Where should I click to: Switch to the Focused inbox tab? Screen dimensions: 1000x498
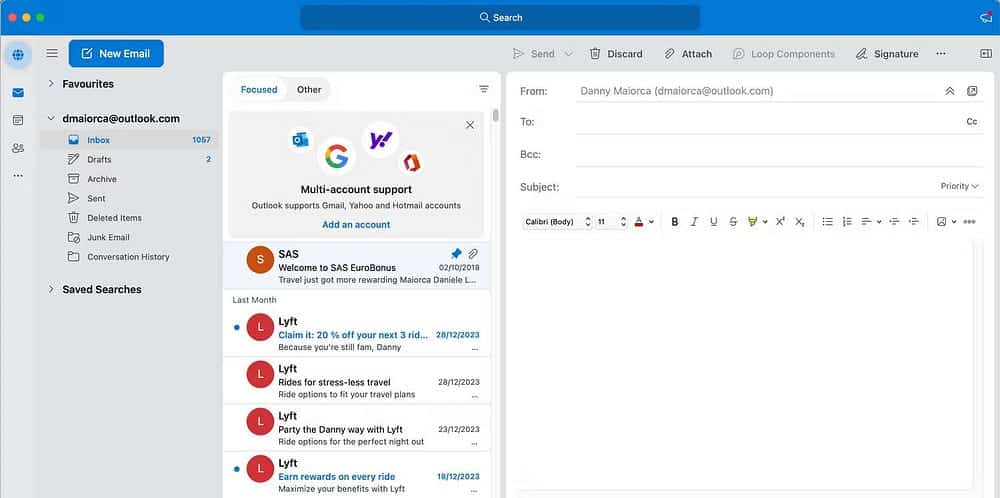[x=259, y=90]
